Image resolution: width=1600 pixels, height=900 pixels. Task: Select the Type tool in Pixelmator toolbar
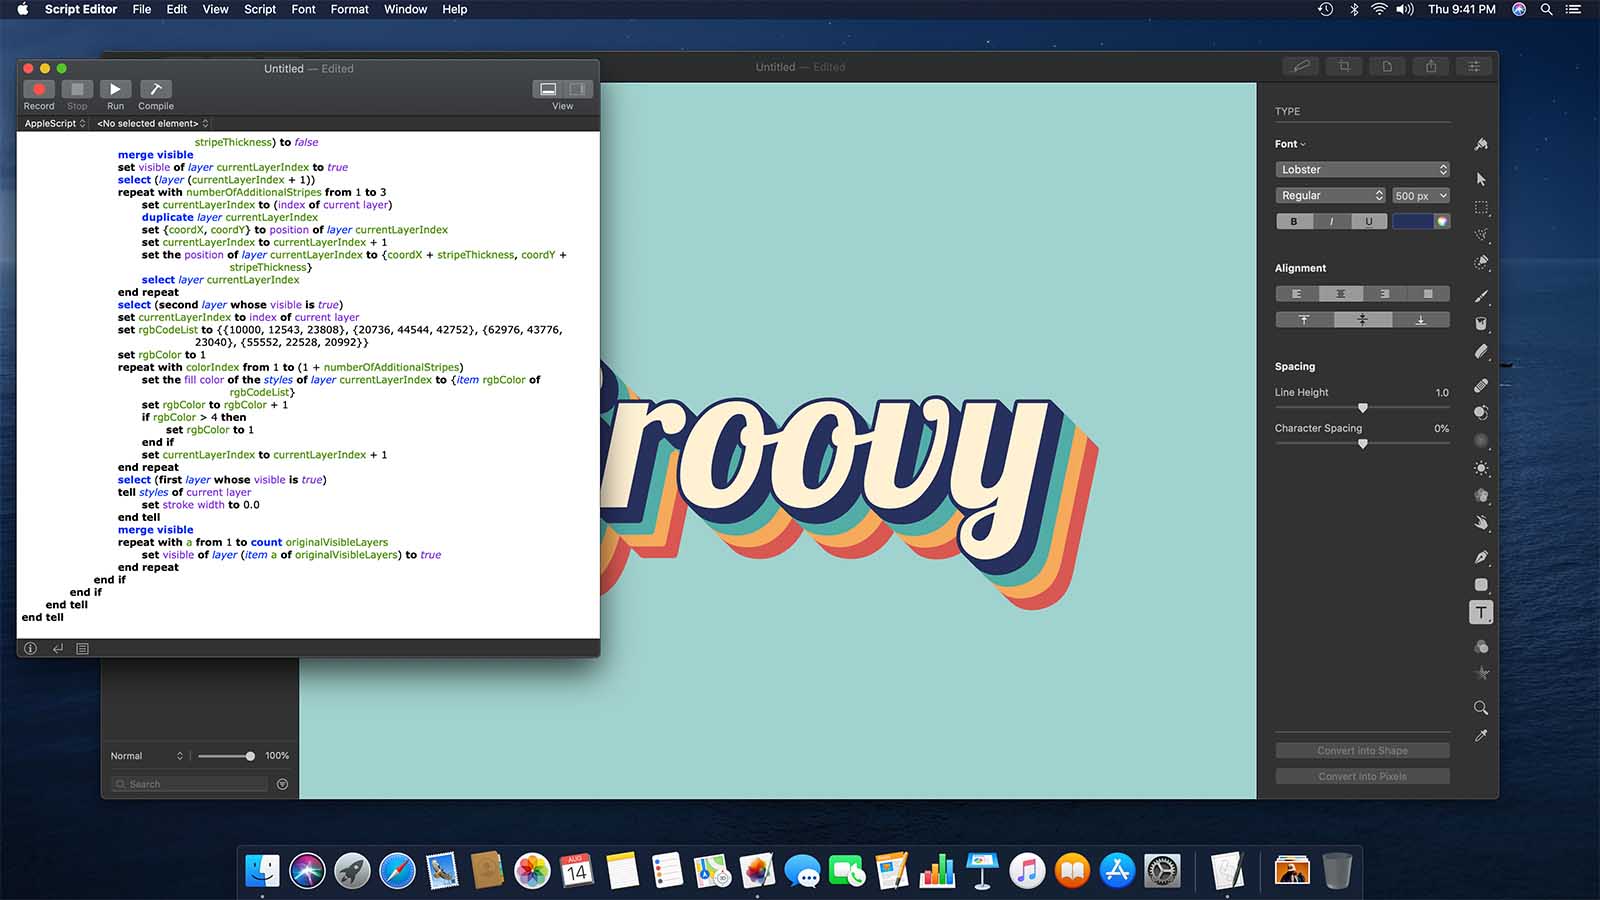click(x=1481, y=612)
